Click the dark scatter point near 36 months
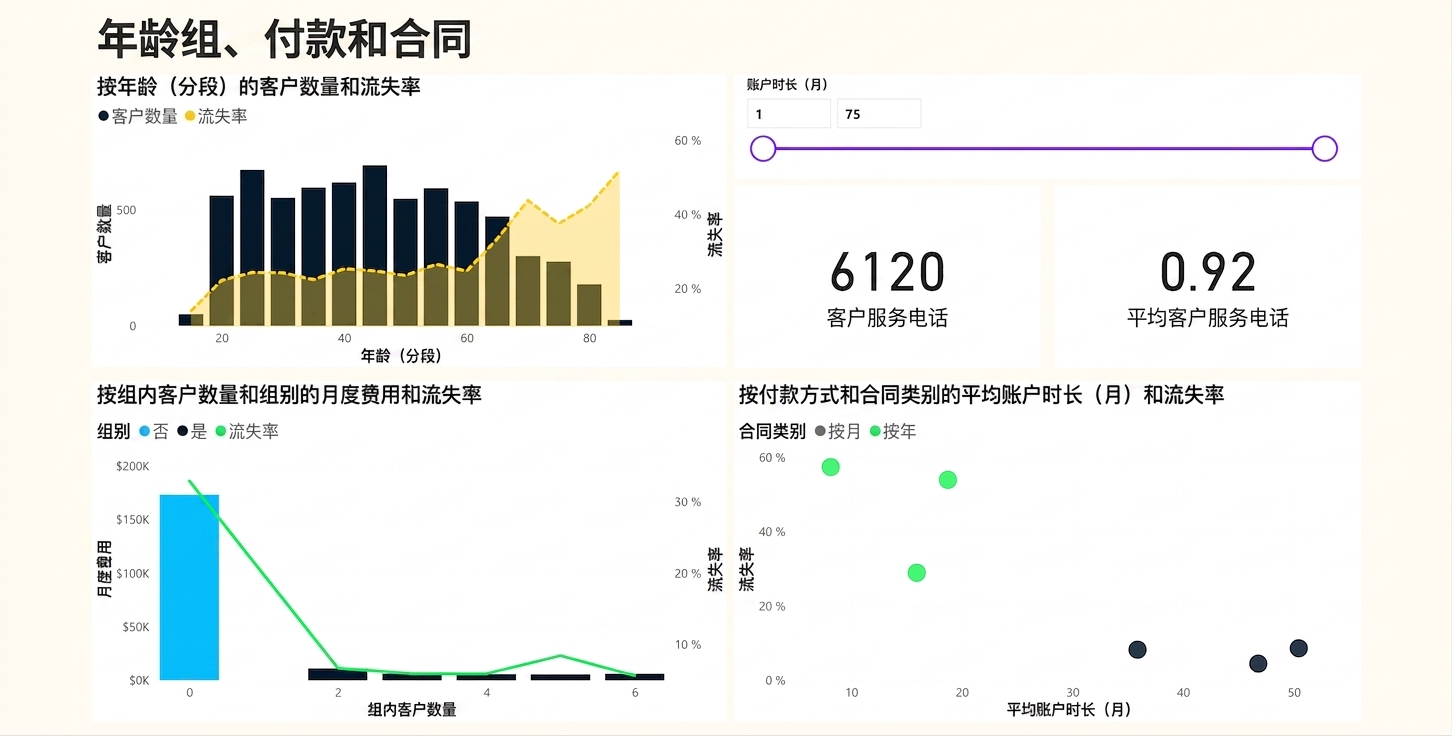Viewport: 1452px width, 736px height. tap(1137, 650)
